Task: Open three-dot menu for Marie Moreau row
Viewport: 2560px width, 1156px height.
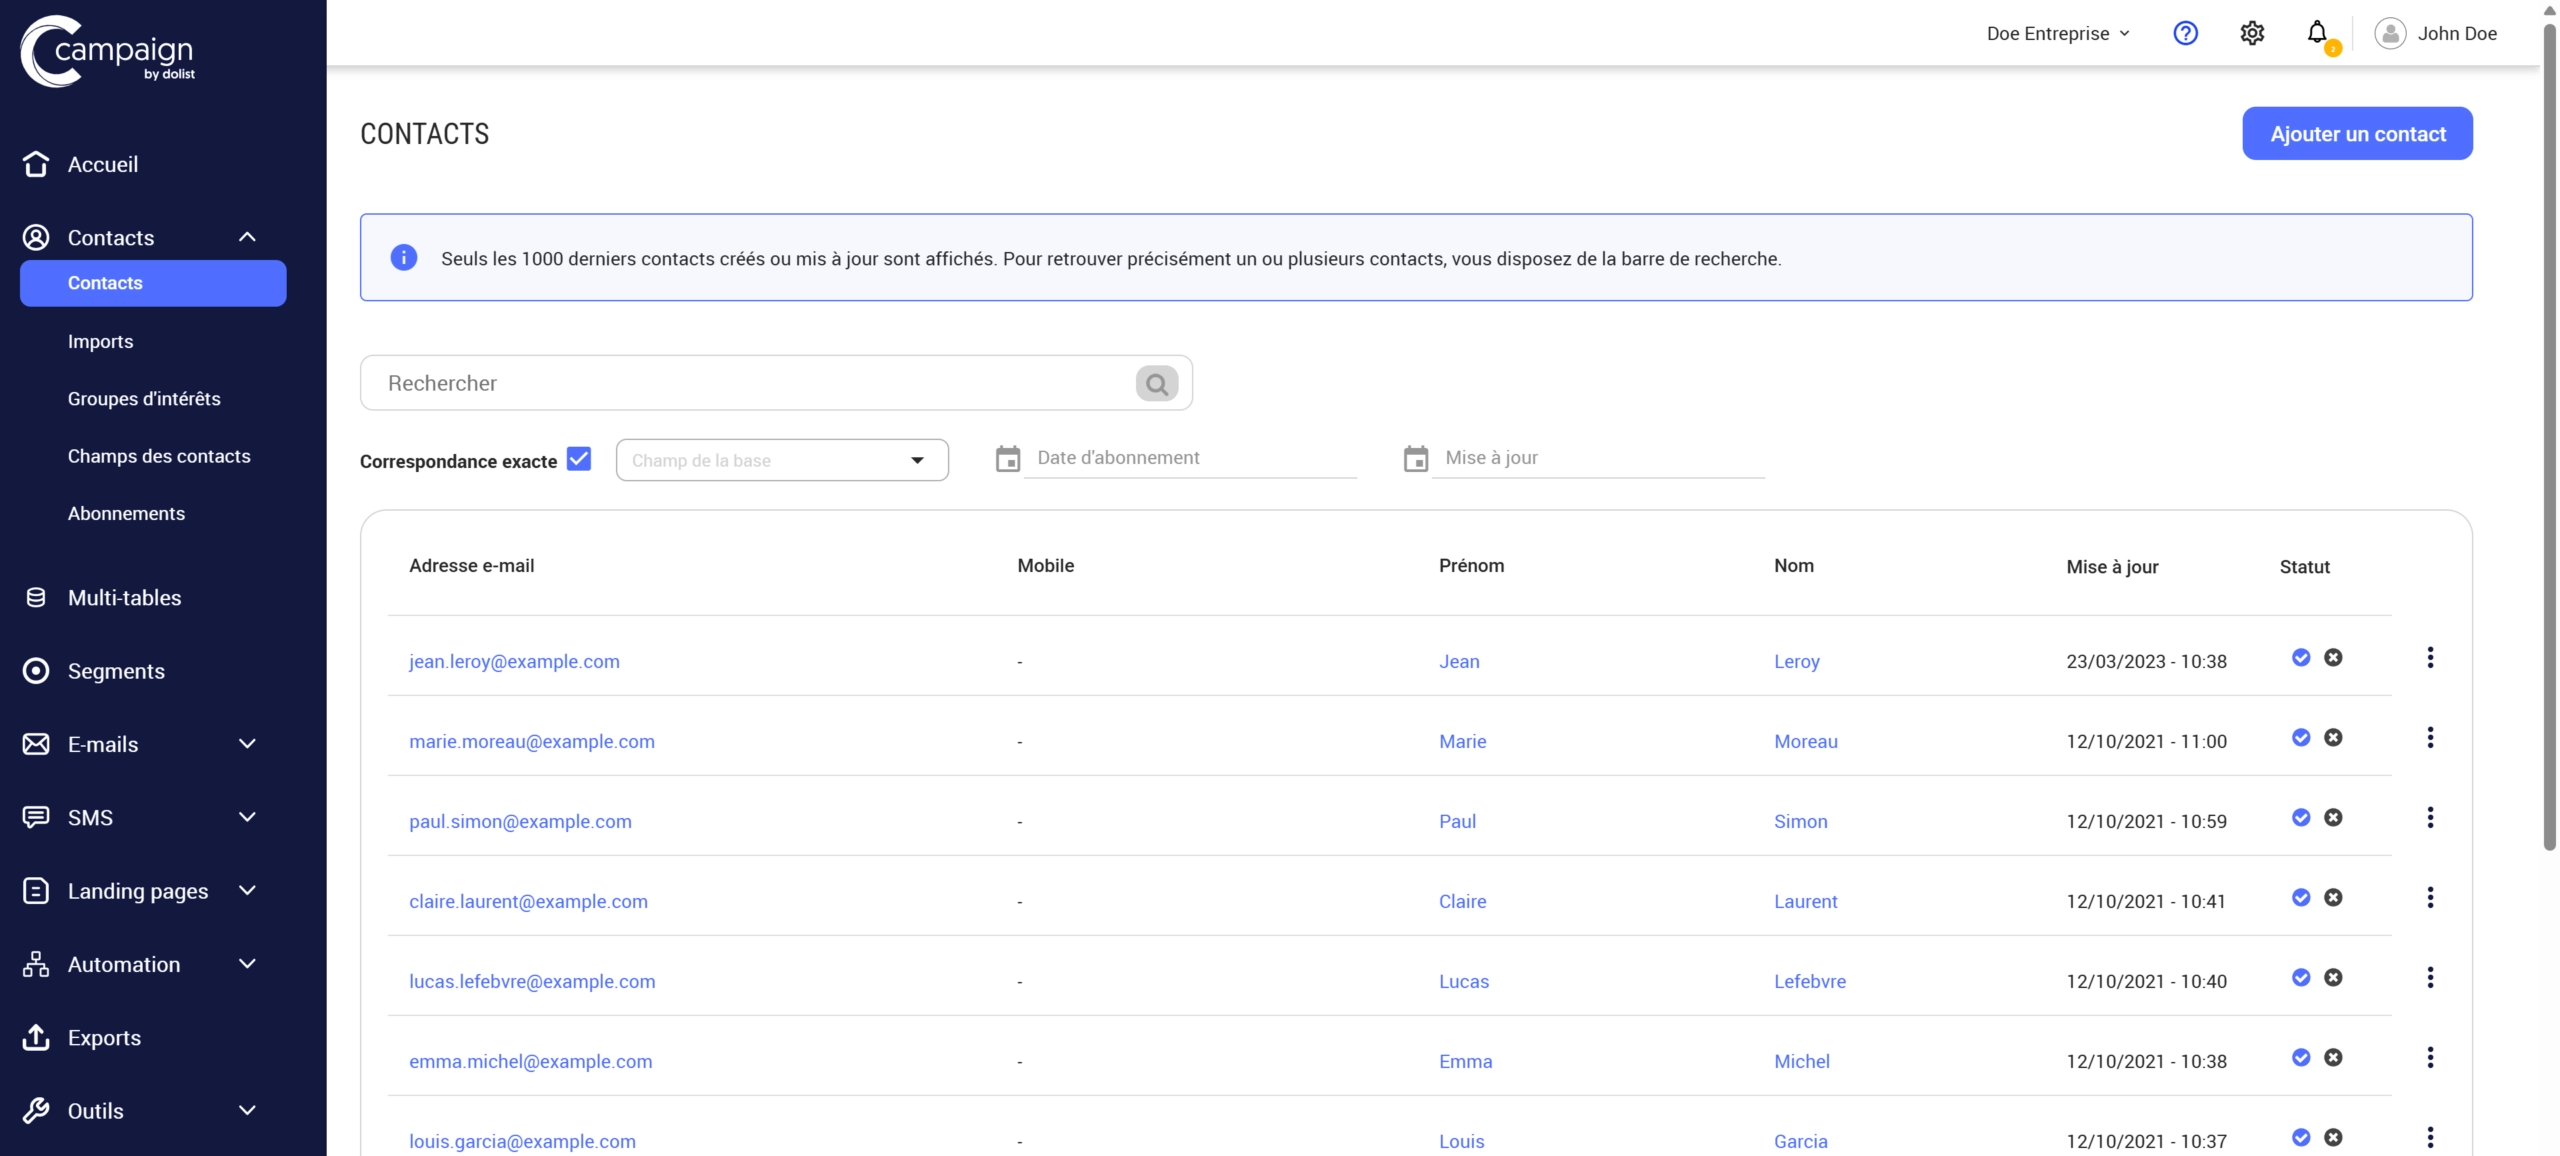Action: [x=2430, y=737]
